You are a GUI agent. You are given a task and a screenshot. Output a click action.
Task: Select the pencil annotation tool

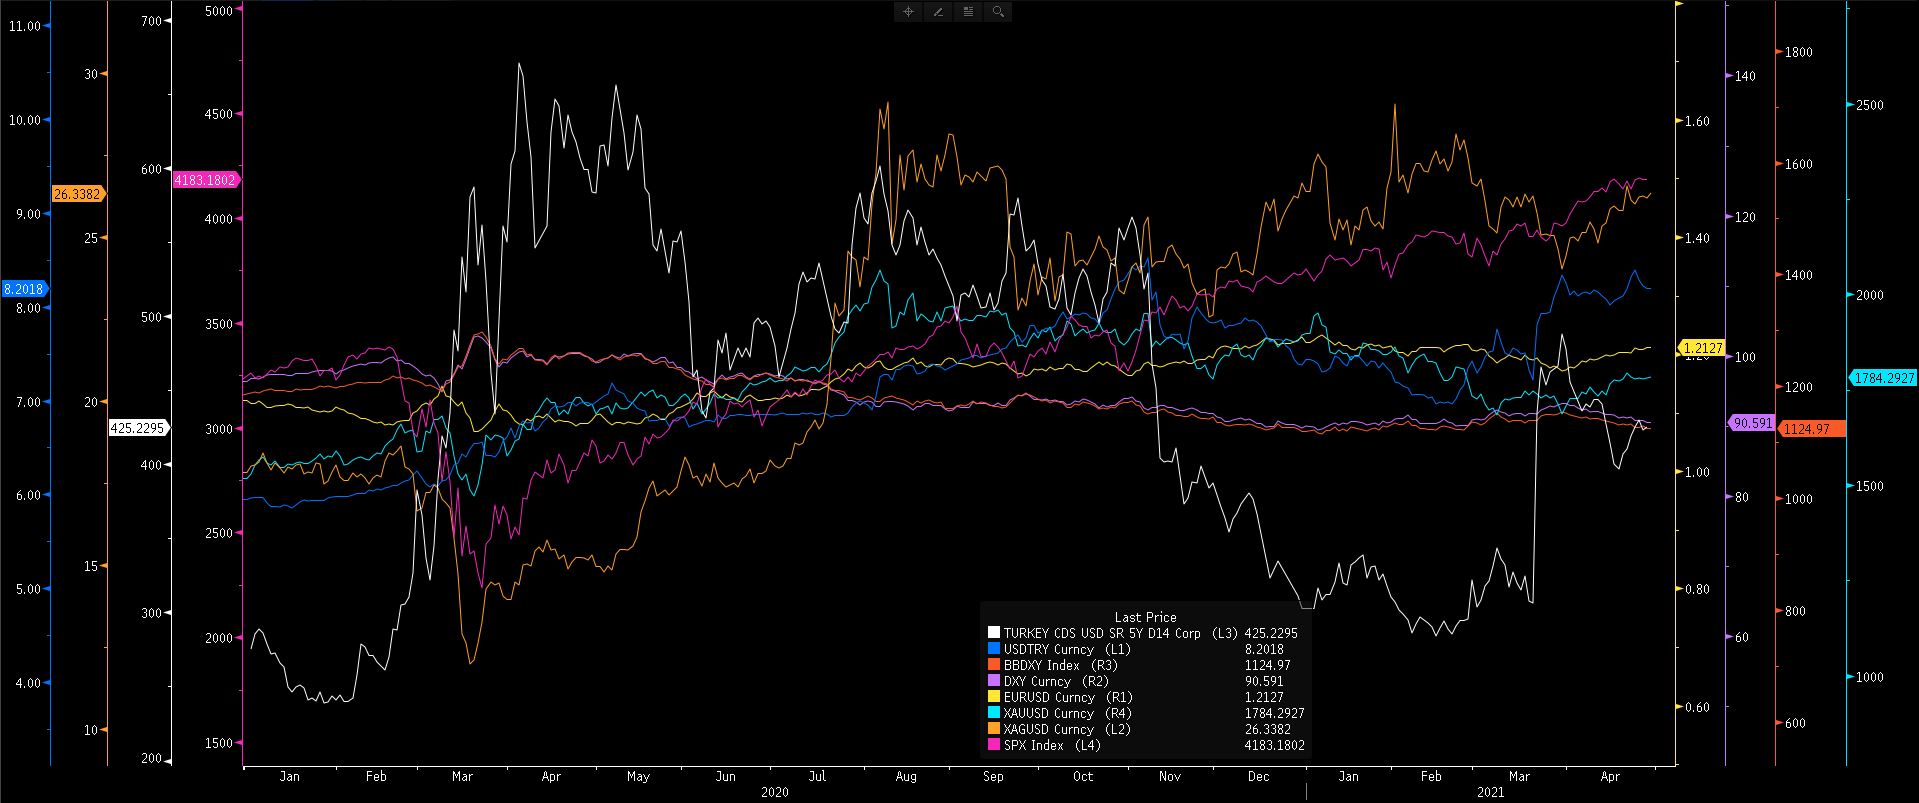coord(938,12)
